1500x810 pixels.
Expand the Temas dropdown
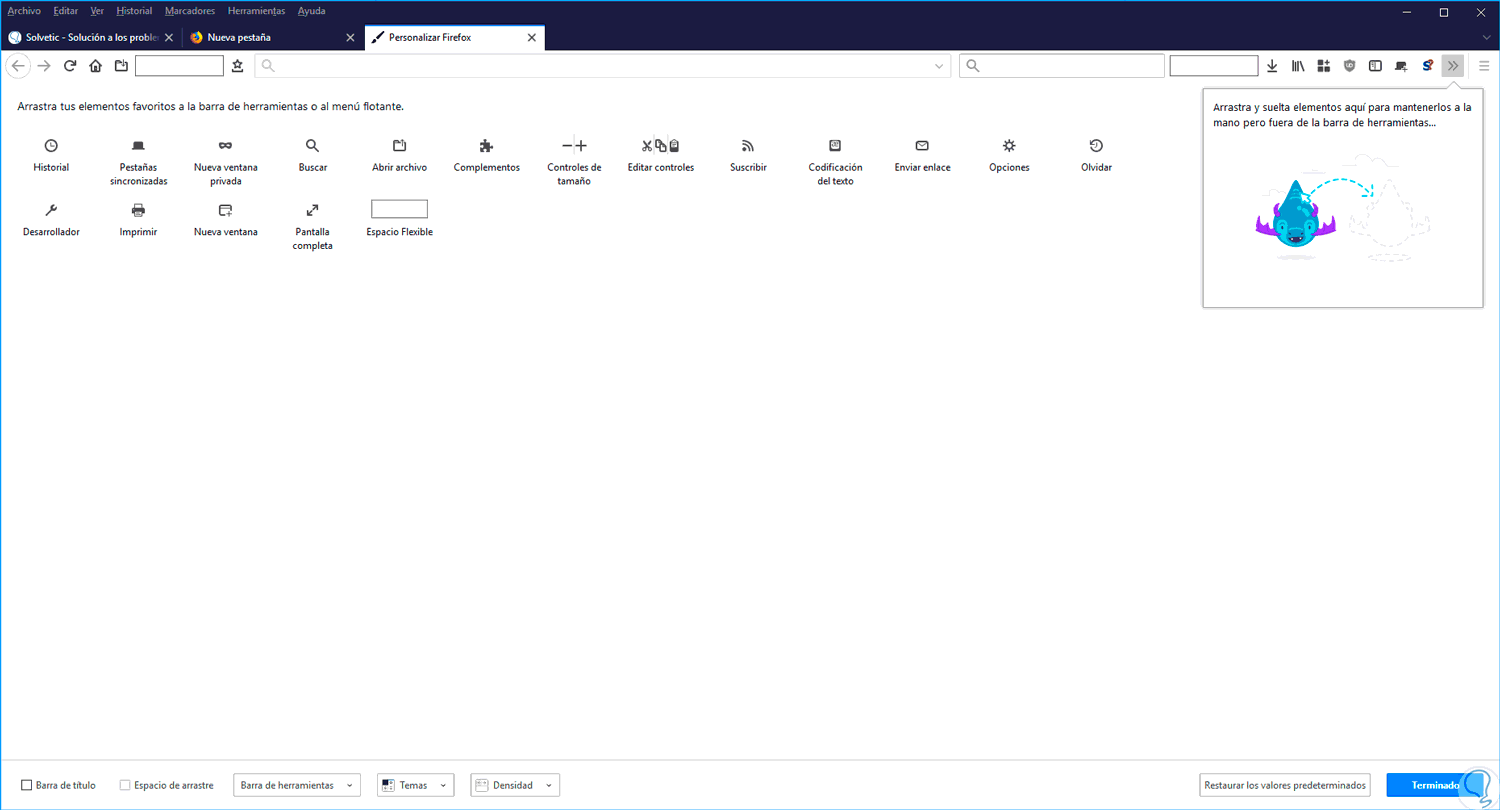pos(416,785)
